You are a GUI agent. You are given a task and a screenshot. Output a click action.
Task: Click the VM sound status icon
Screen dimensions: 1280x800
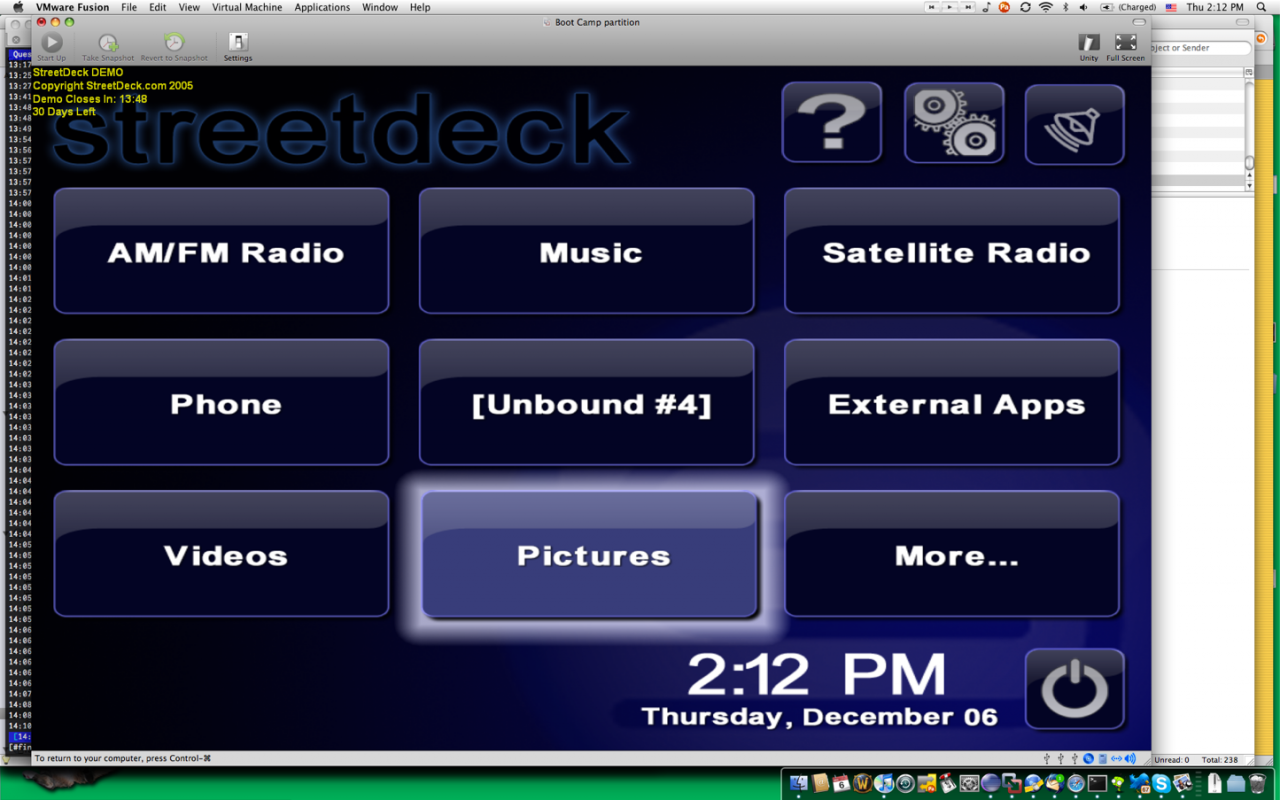point(1130,758)
